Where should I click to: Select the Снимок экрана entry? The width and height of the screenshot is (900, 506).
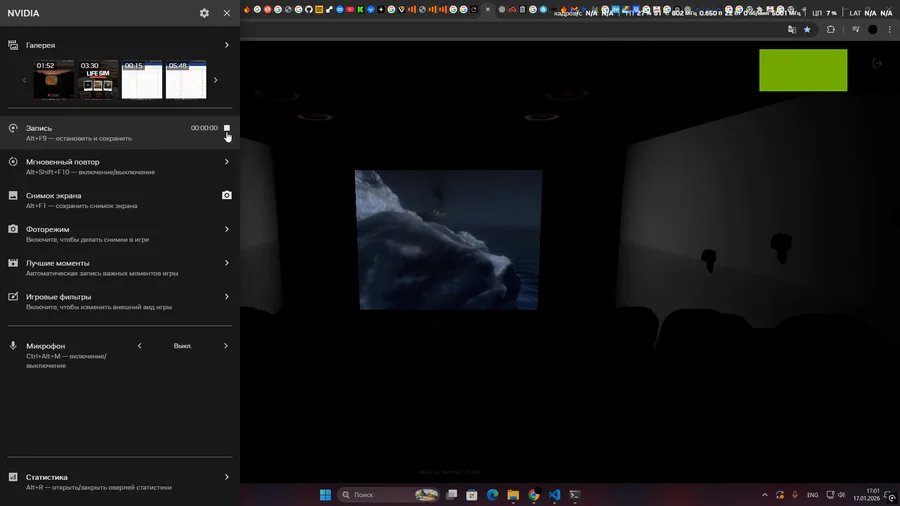pyautogui.click(x=53, y=196)
